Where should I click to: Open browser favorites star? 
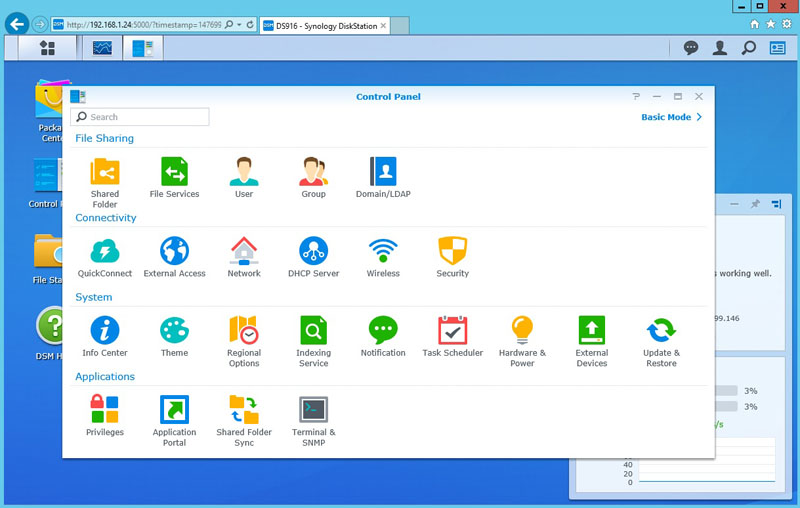770,23
